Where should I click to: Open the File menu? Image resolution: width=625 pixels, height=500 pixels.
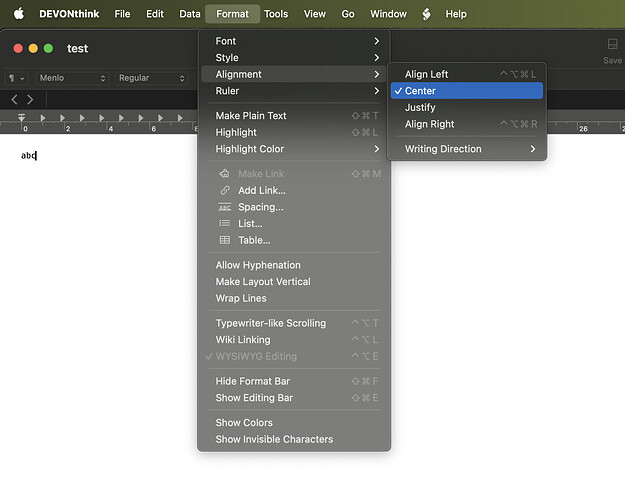click(122, 14)
